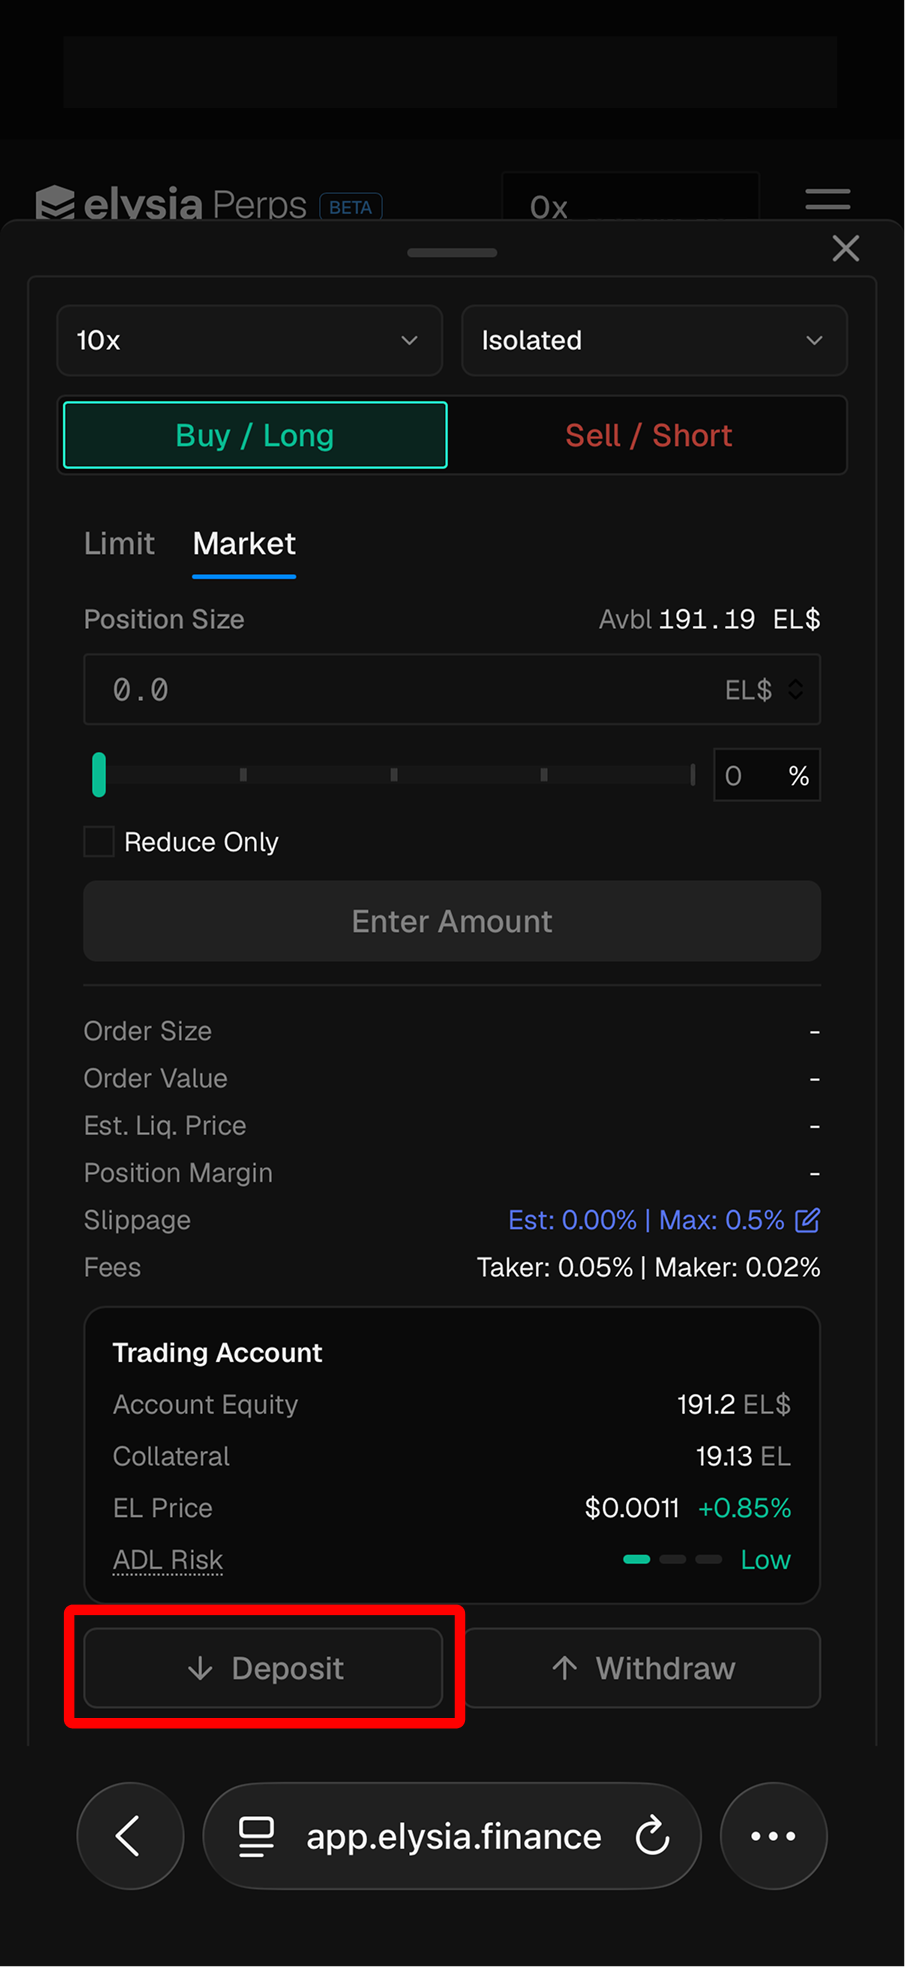Click the 25% tick mark on slider
Screen dimensions: 905x1967
pos(243,775)
